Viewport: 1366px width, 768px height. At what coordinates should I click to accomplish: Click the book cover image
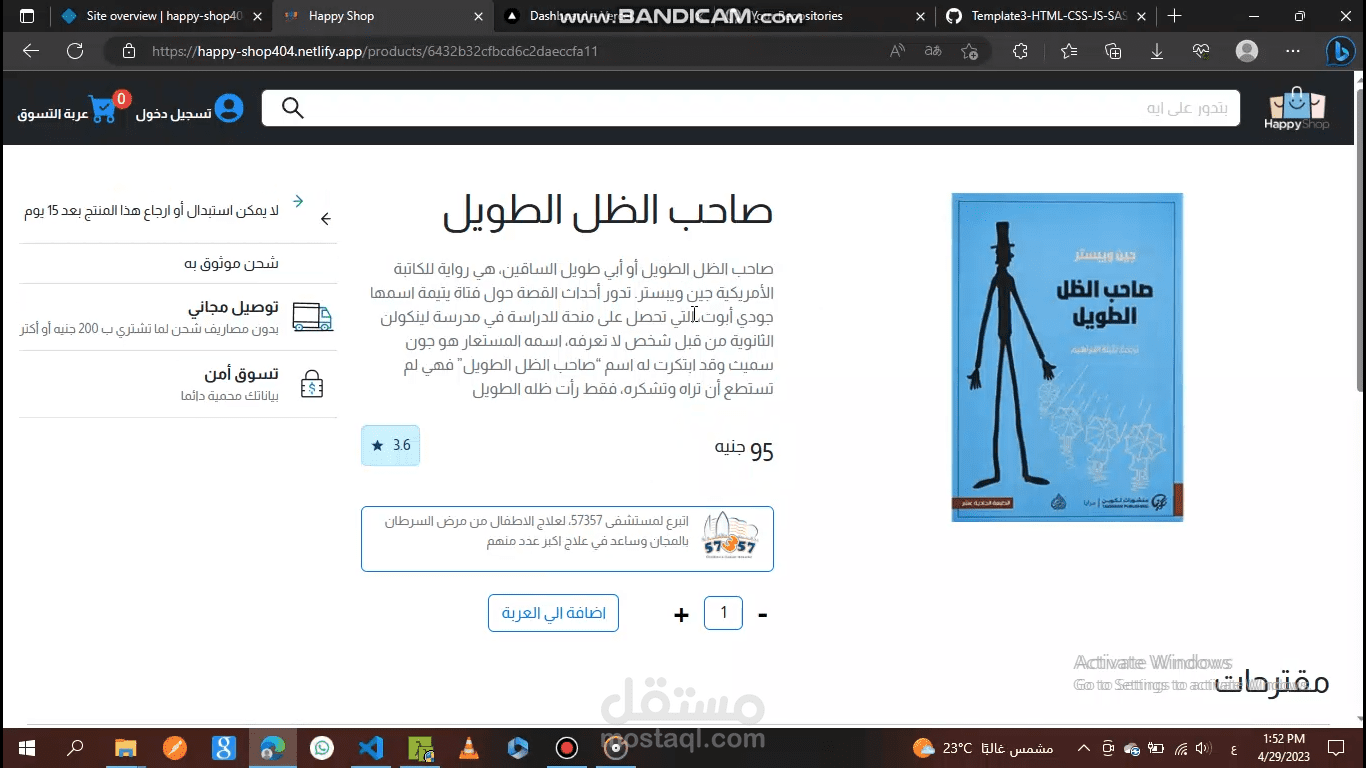pyautogui.click(x=1067, y=357)
